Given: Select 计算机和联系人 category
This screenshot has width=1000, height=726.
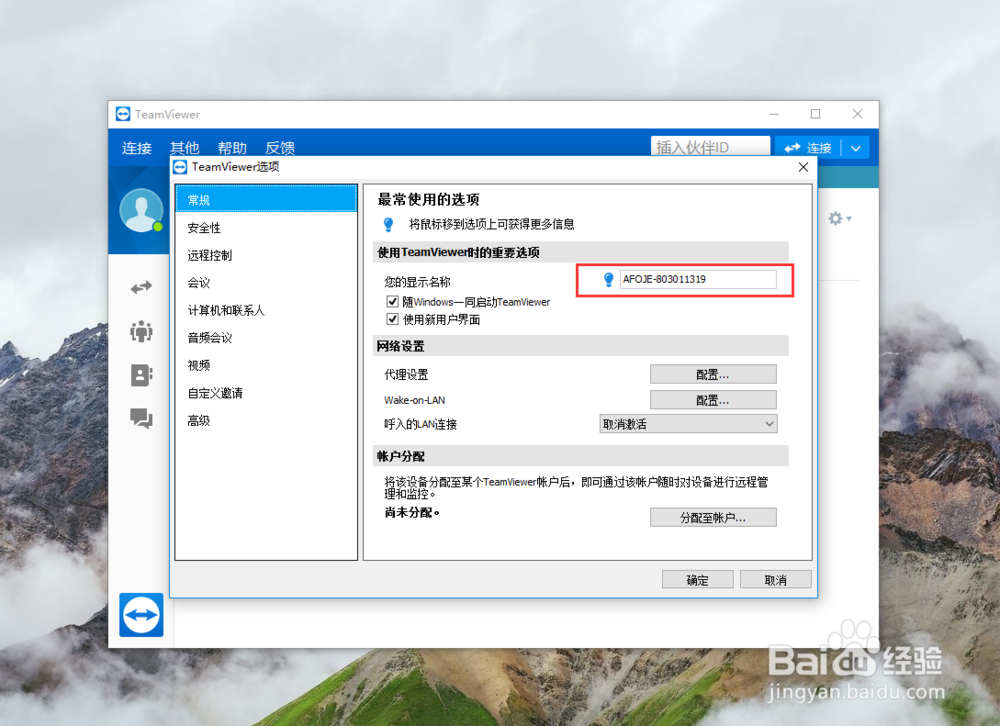Looking at the screenshot, I should [266, 311].
